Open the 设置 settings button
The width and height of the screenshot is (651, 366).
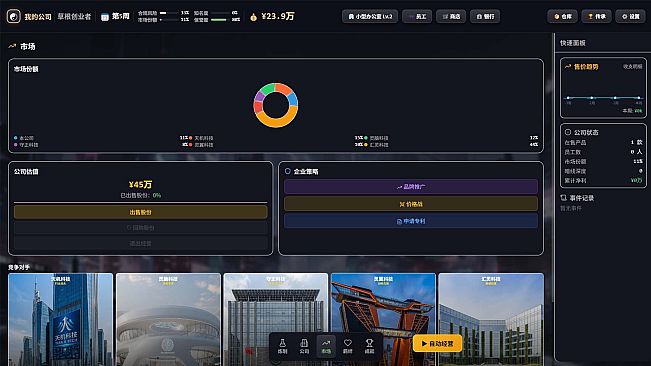click(x=630, y=17)
